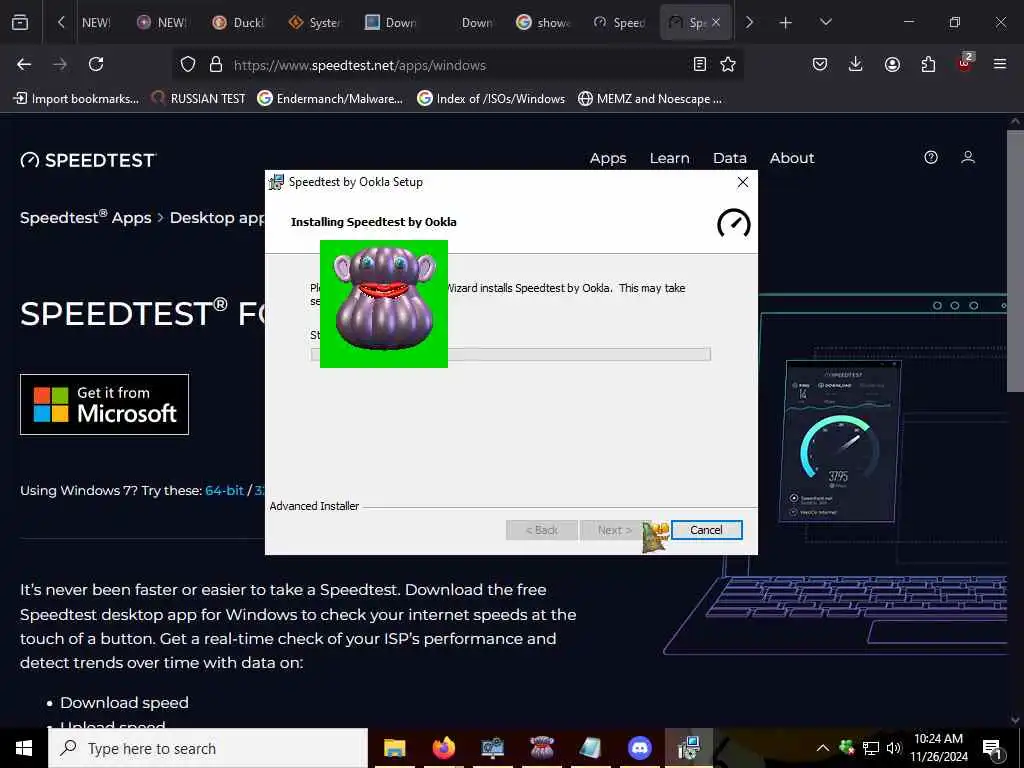Click the page vertical scrollbar thumb
The width and height of the screenshot is (1024, 768).
(x=1014, y=261)
